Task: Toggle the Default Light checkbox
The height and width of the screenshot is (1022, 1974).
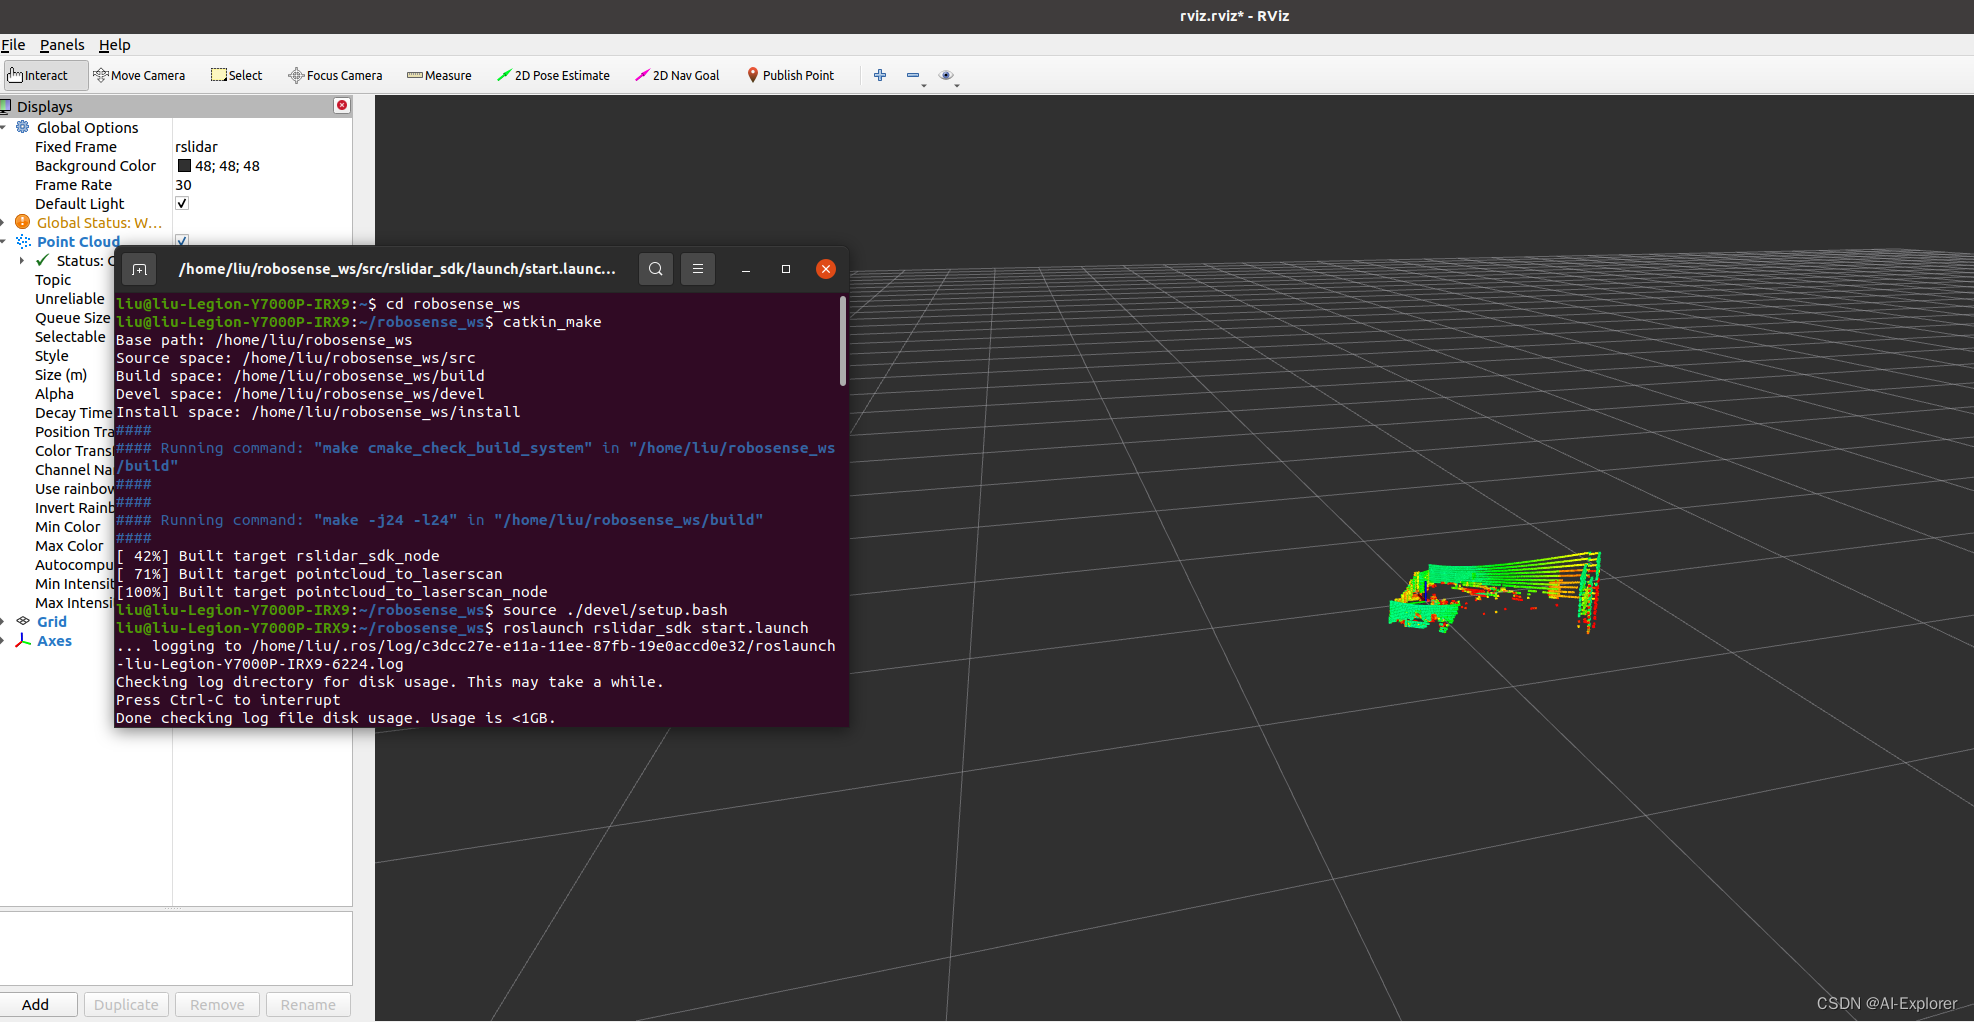Action: point(182,203)
